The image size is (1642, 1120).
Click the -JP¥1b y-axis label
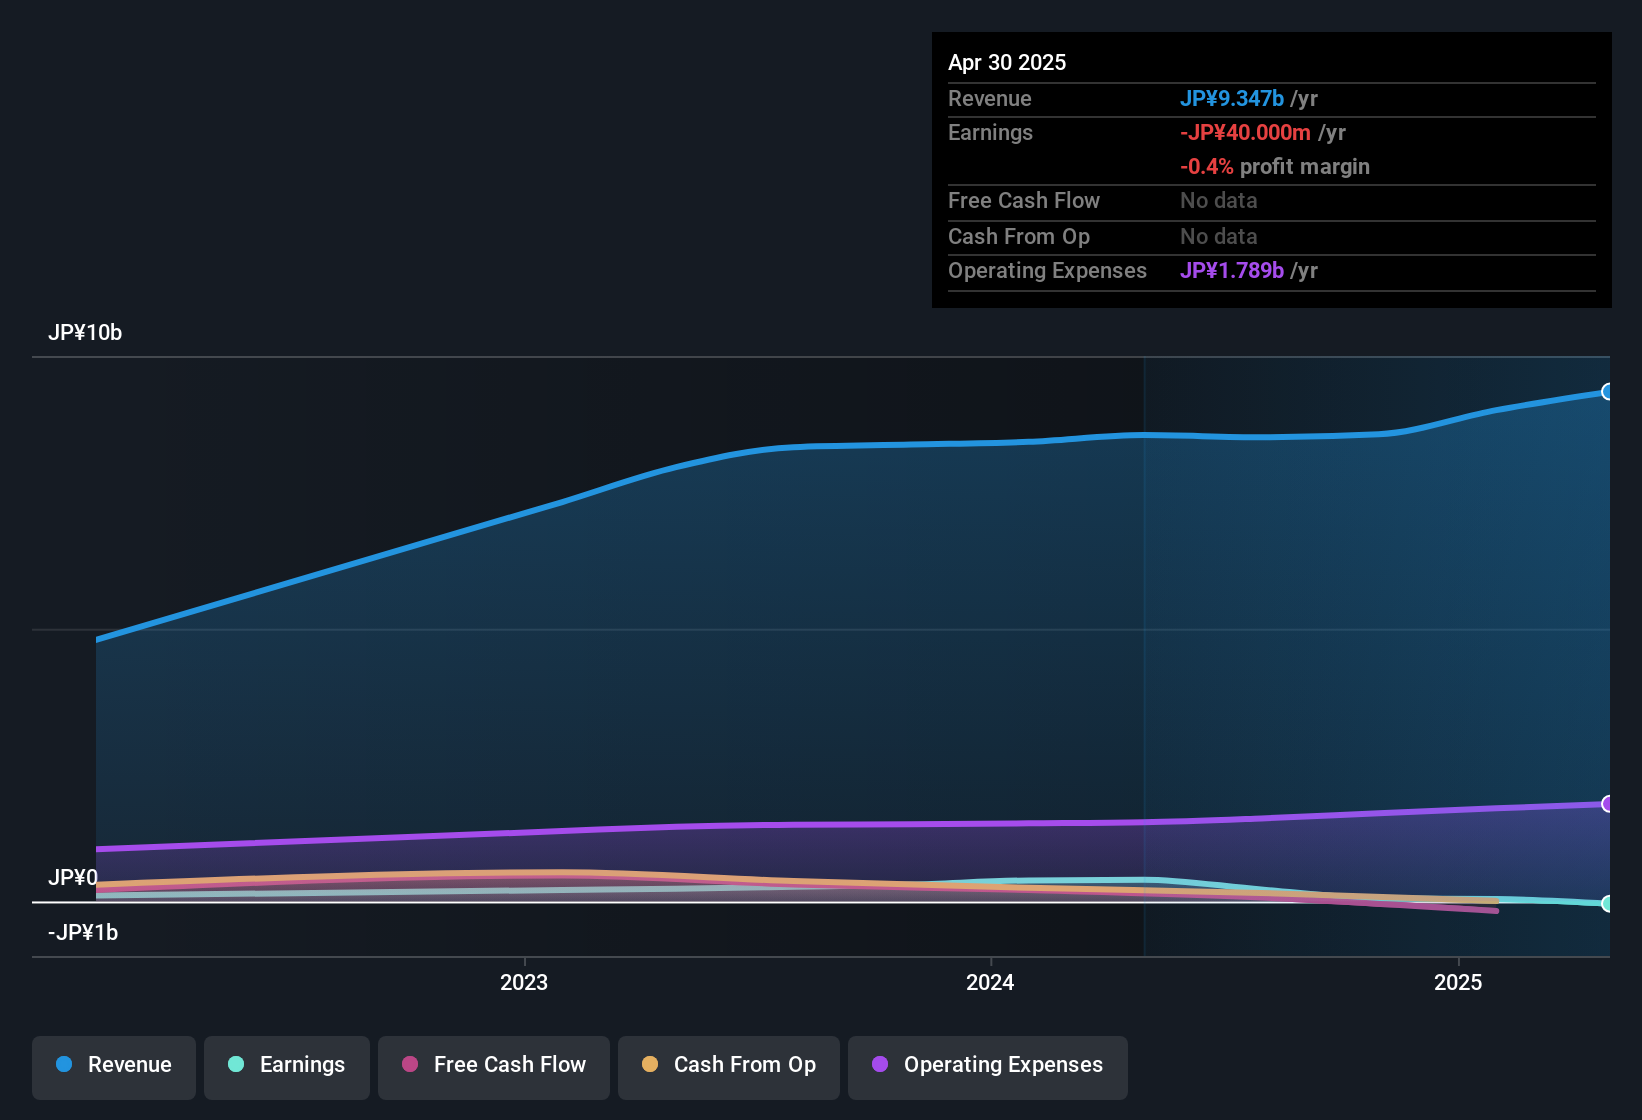83,933
